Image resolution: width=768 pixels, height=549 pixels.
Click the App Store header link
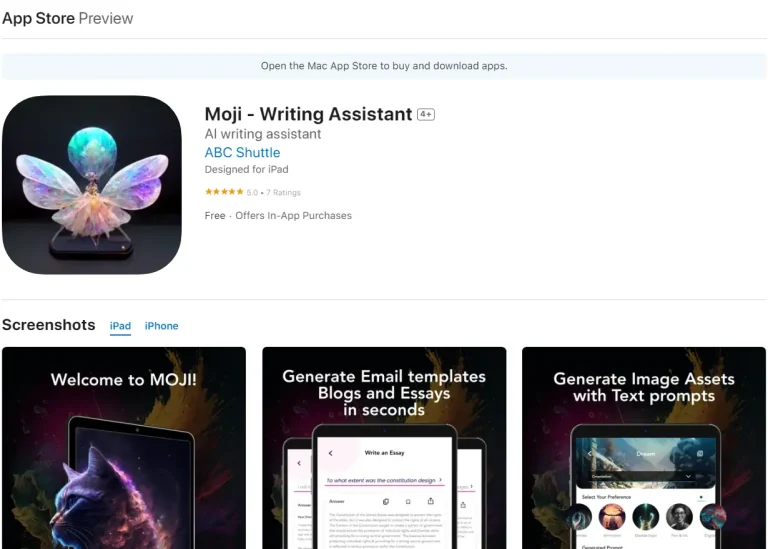click(38, 18)
